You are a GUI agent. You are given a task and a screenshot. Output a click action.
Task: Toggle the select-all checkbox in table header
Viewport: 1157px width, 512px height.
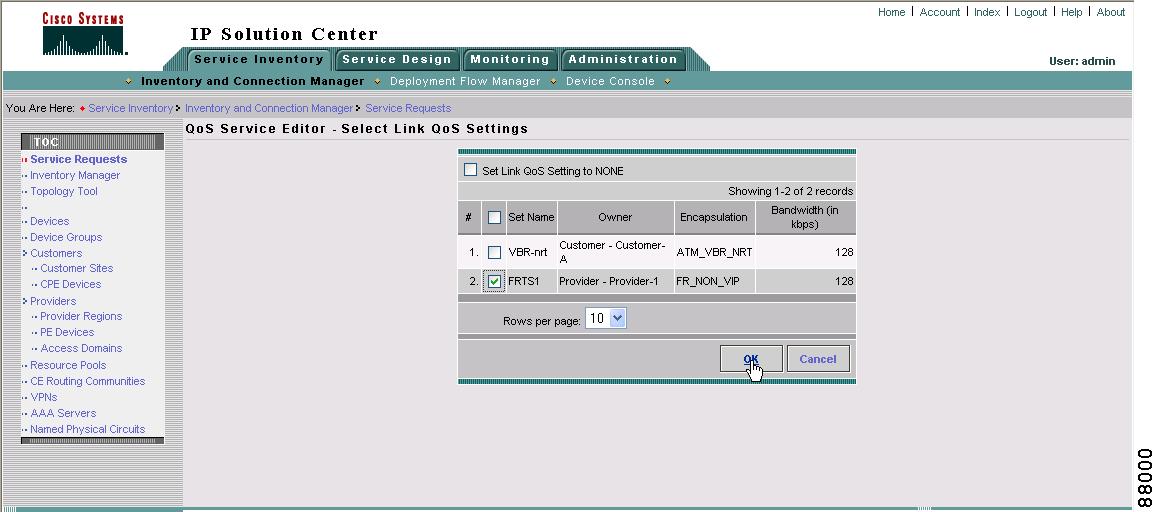(x=494, y=218)
